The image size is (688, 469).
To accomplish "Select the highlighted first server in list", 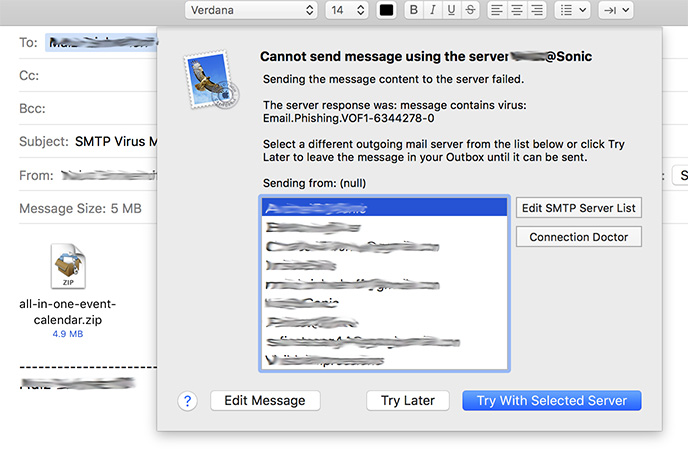I will click(x=384, y=207).
